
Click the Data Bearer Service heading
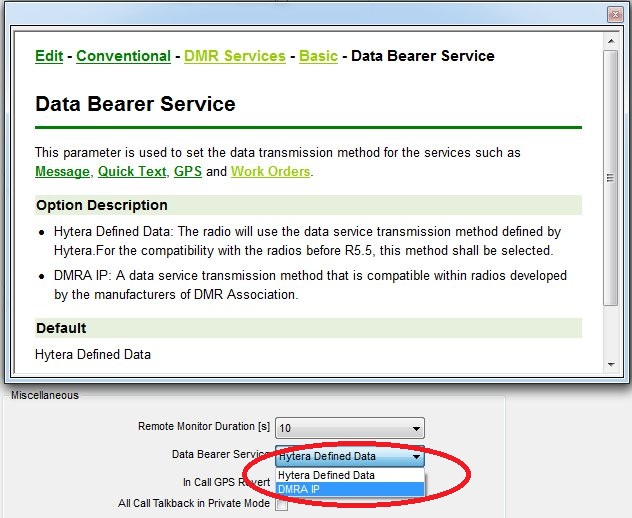coord(135,104)
